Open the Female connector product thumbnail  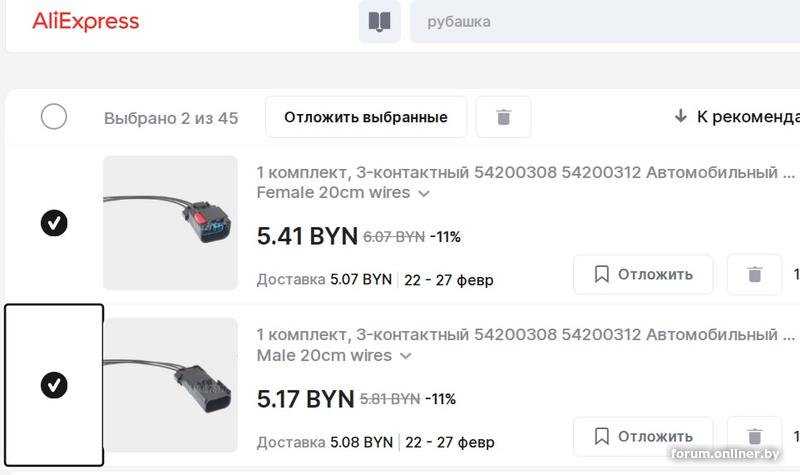(x=170, y=222)
